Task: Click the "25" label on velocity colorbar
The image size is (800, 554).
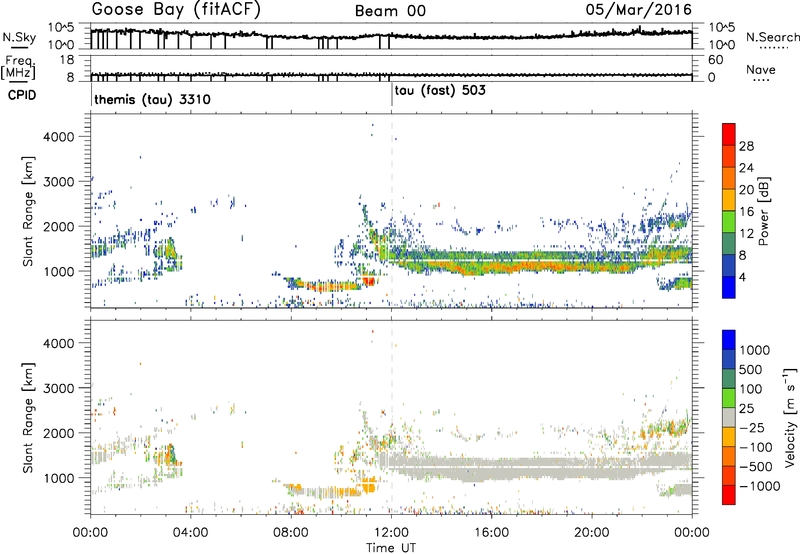Action: pyautogui.click(x=746, y=409)
